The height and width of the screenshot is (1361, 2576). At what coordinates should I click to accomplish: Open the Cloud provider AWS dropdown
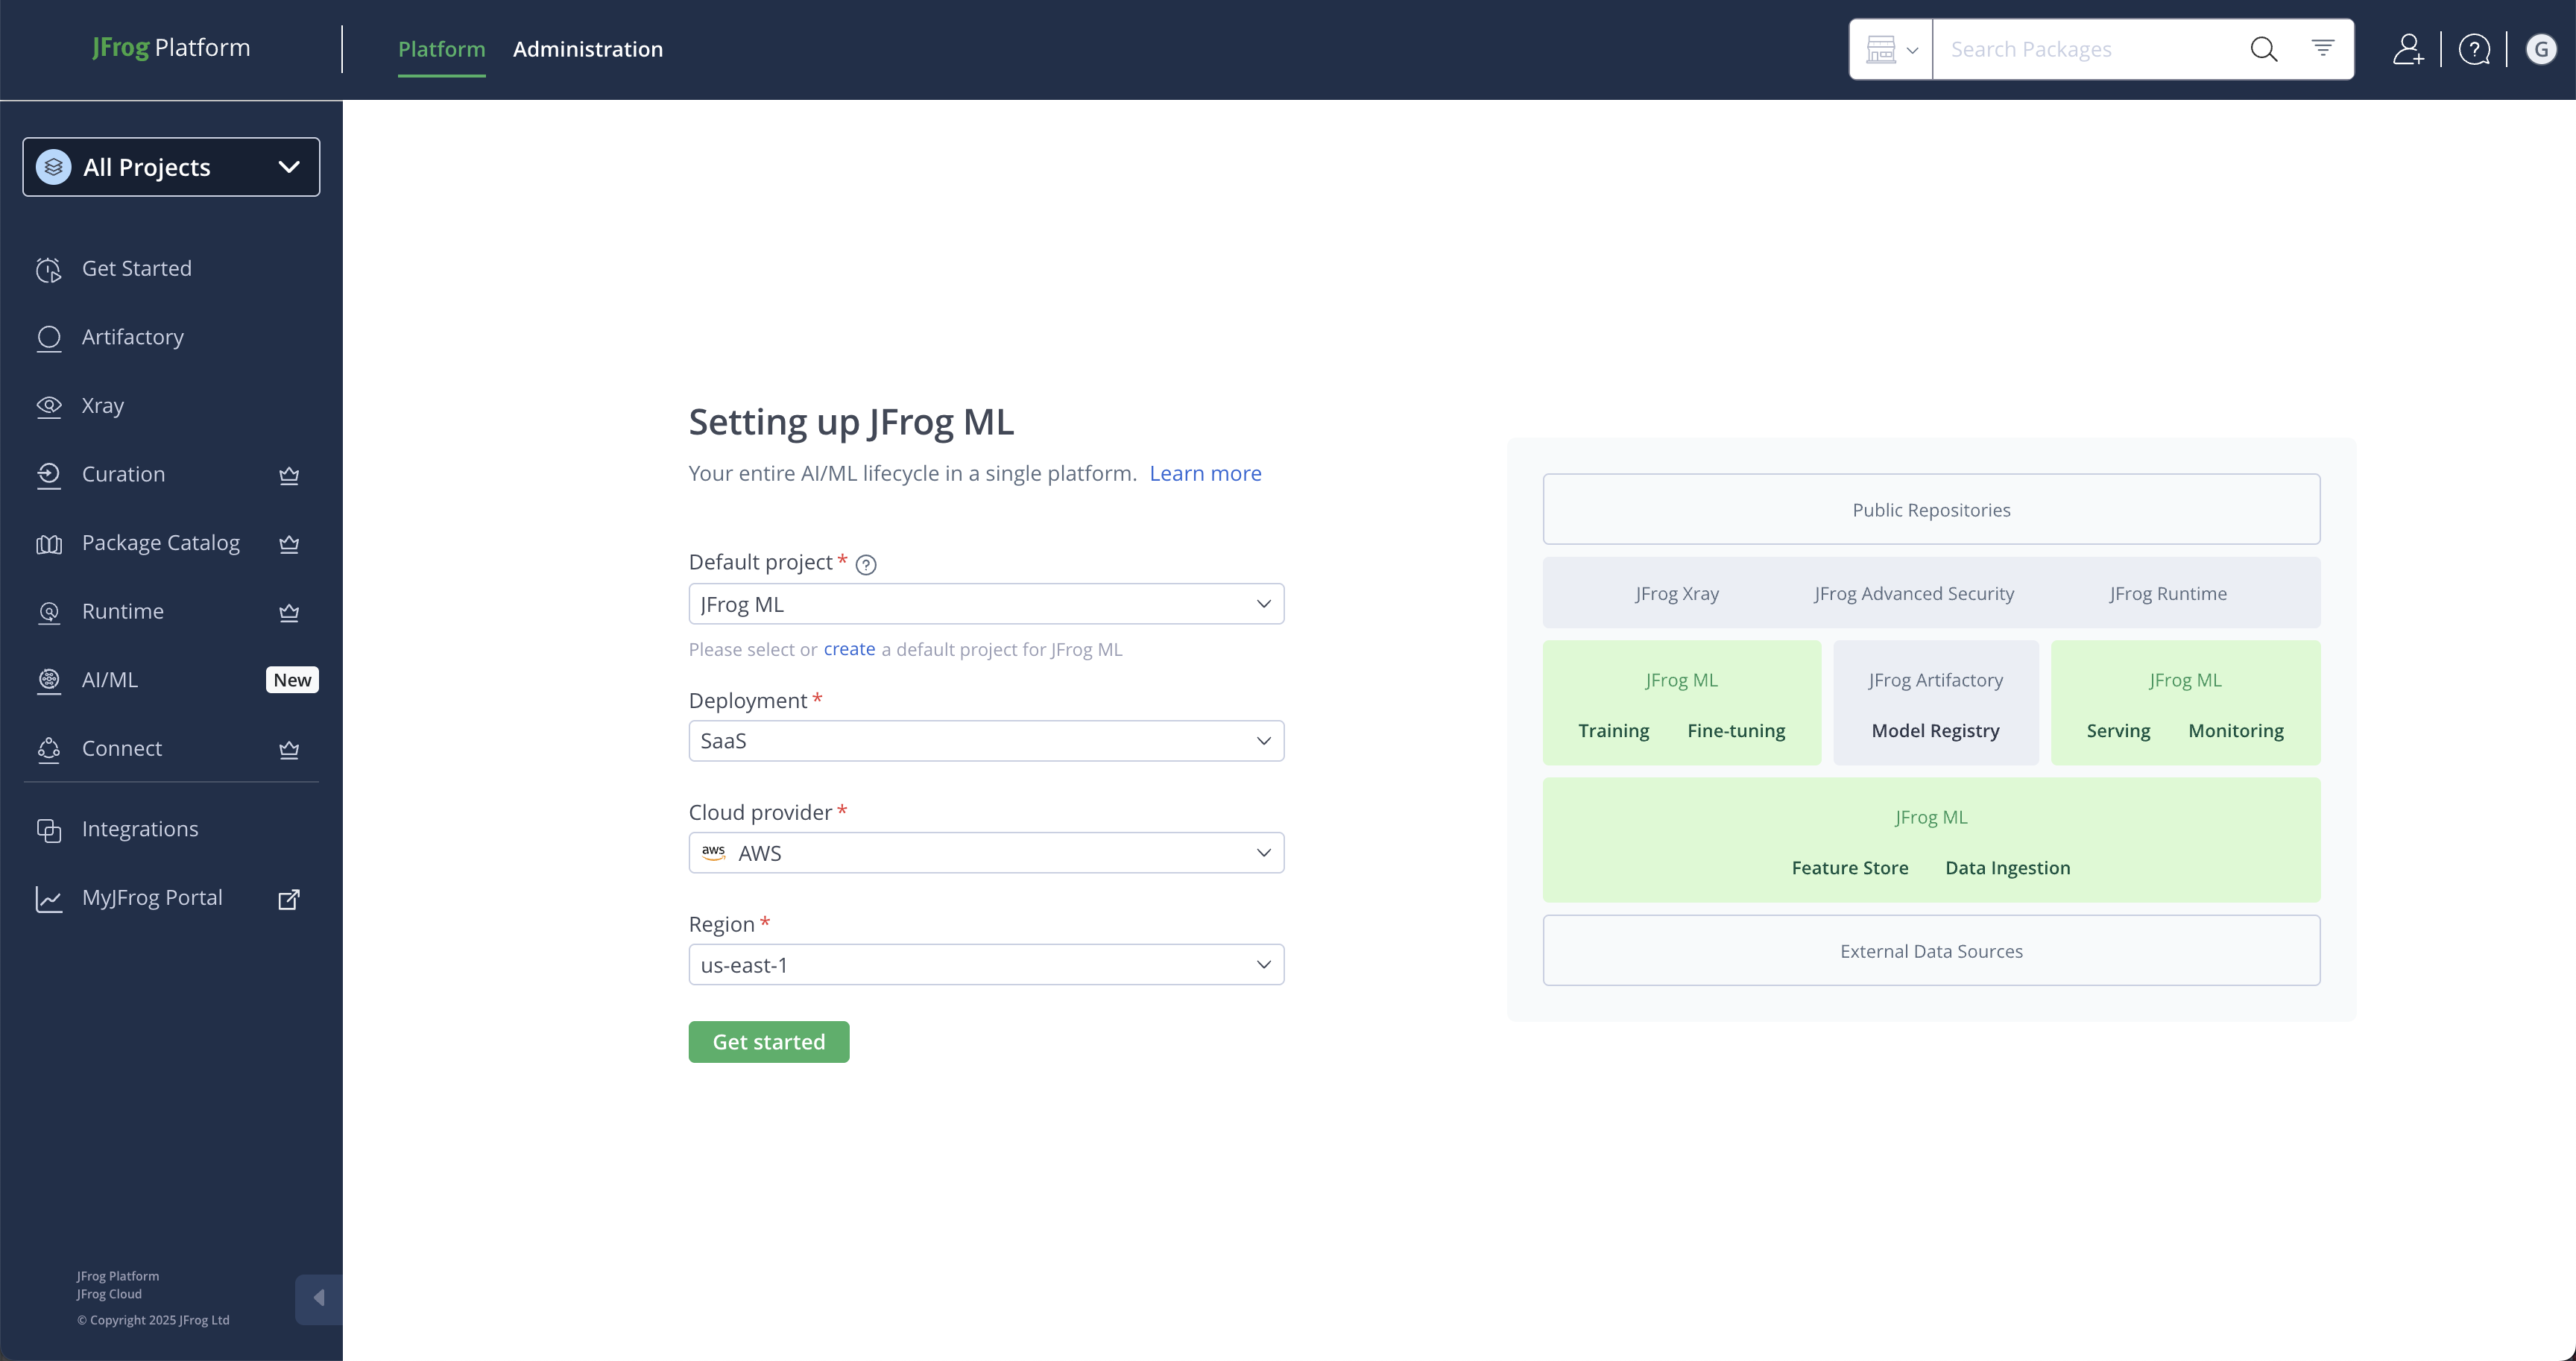986,853
